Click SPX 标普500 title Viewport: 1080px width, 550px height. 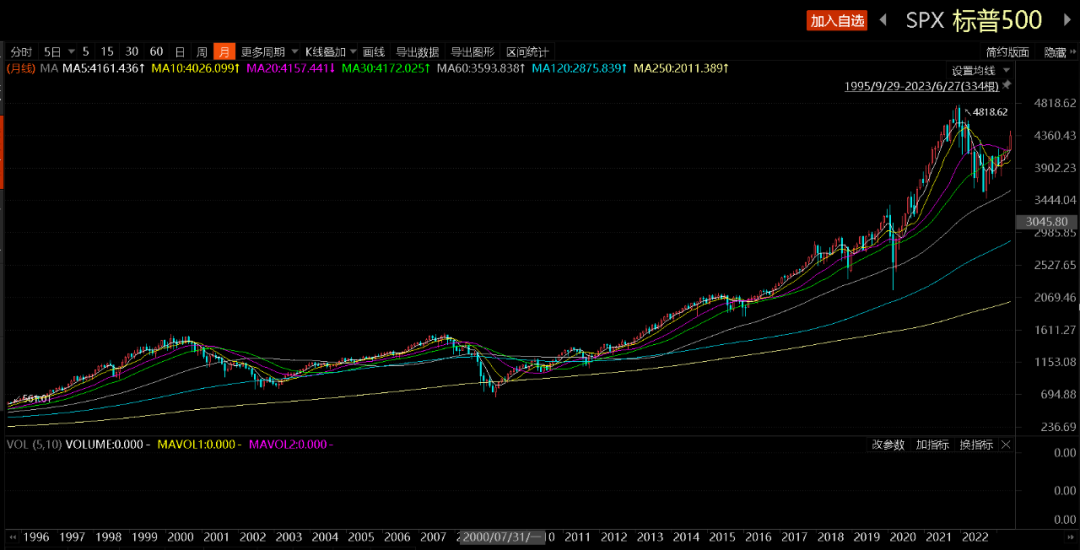[x=973, y=21]
